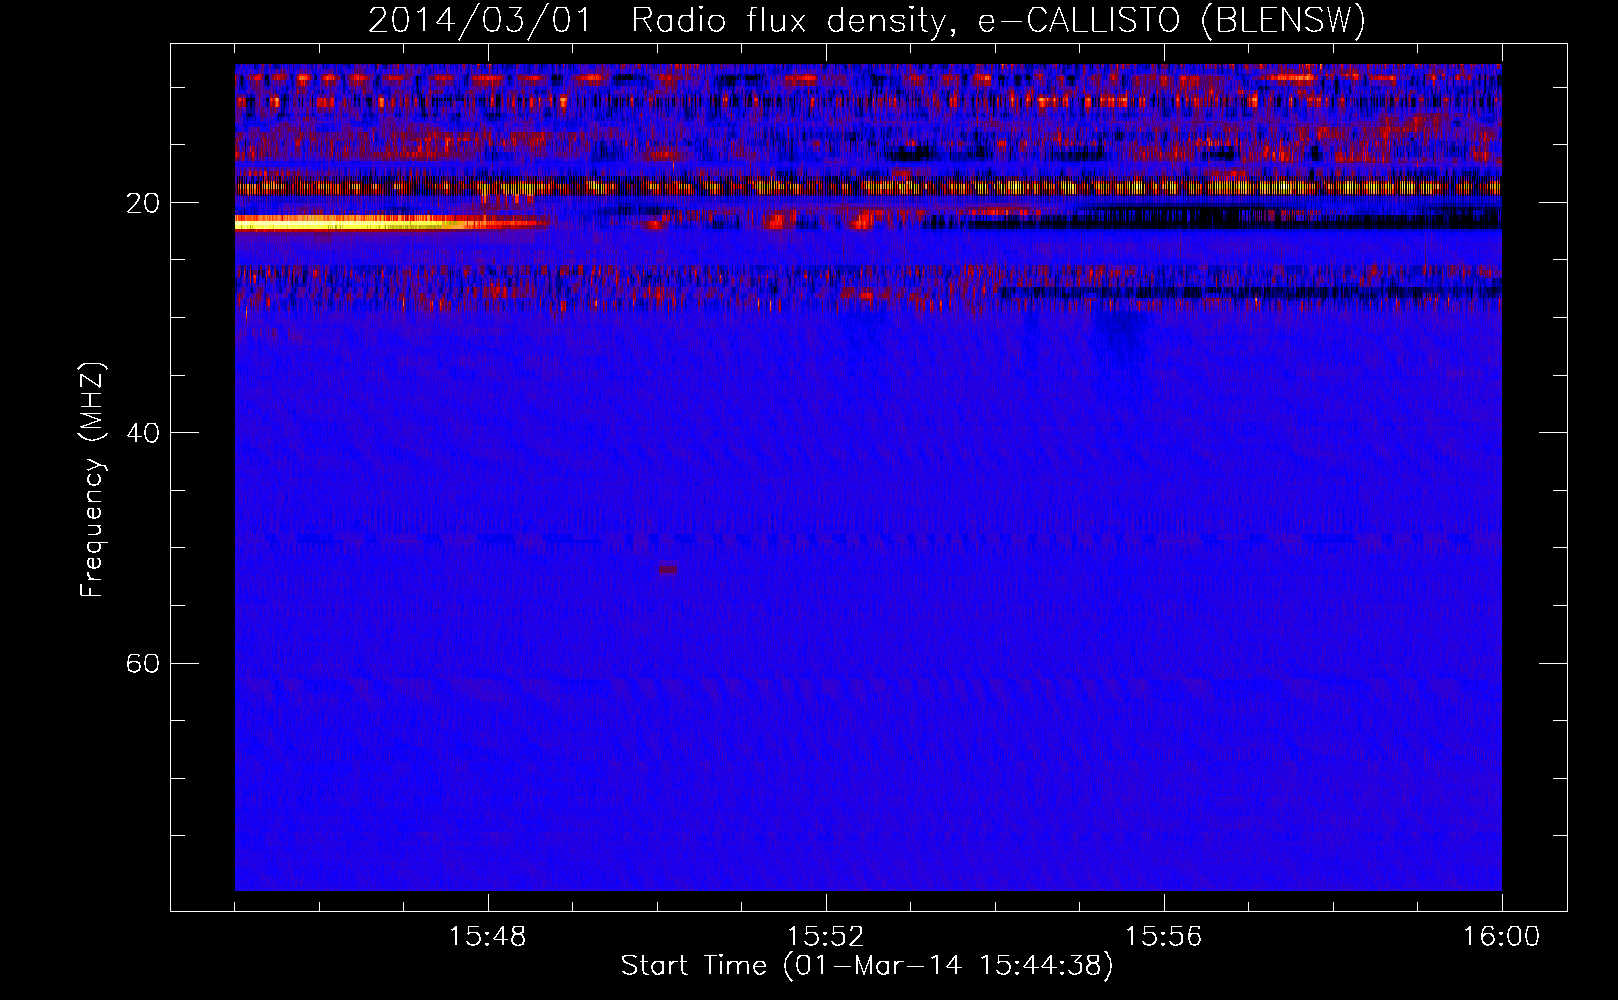The width and height of the screenshot is (1618, 1000).
Task: Click the 15:52 time tick label
Action: [x=826, y=937]
